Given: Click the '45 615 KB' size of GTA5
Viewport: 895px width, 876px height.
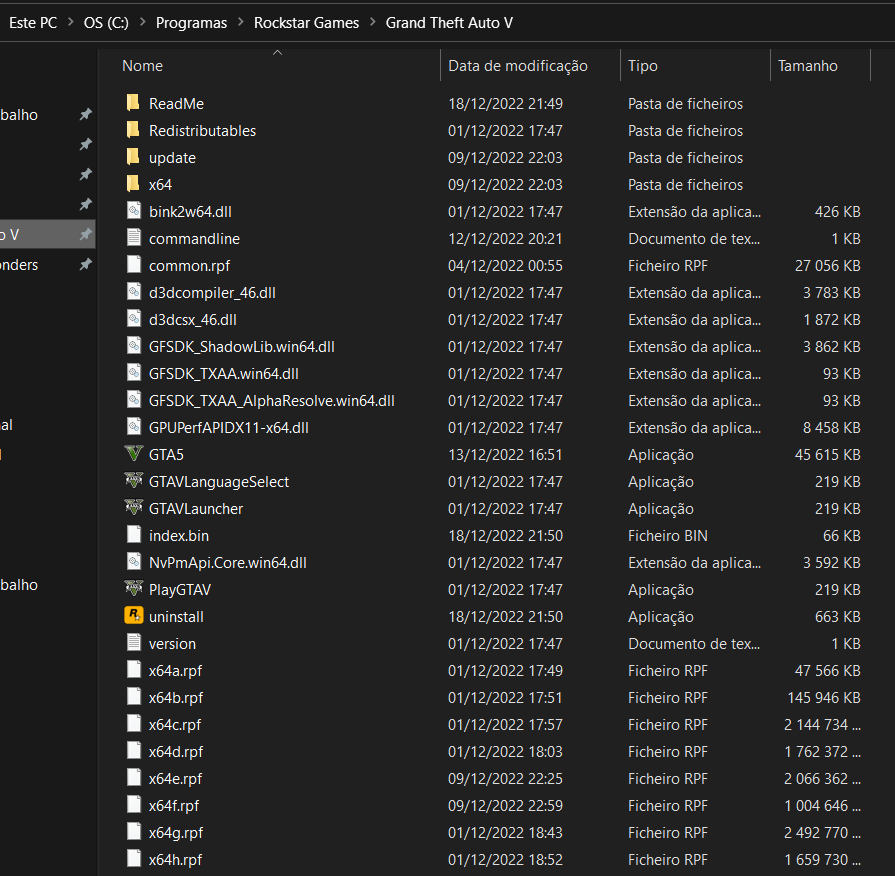Looking at the screenshot, I should (828, 454).
